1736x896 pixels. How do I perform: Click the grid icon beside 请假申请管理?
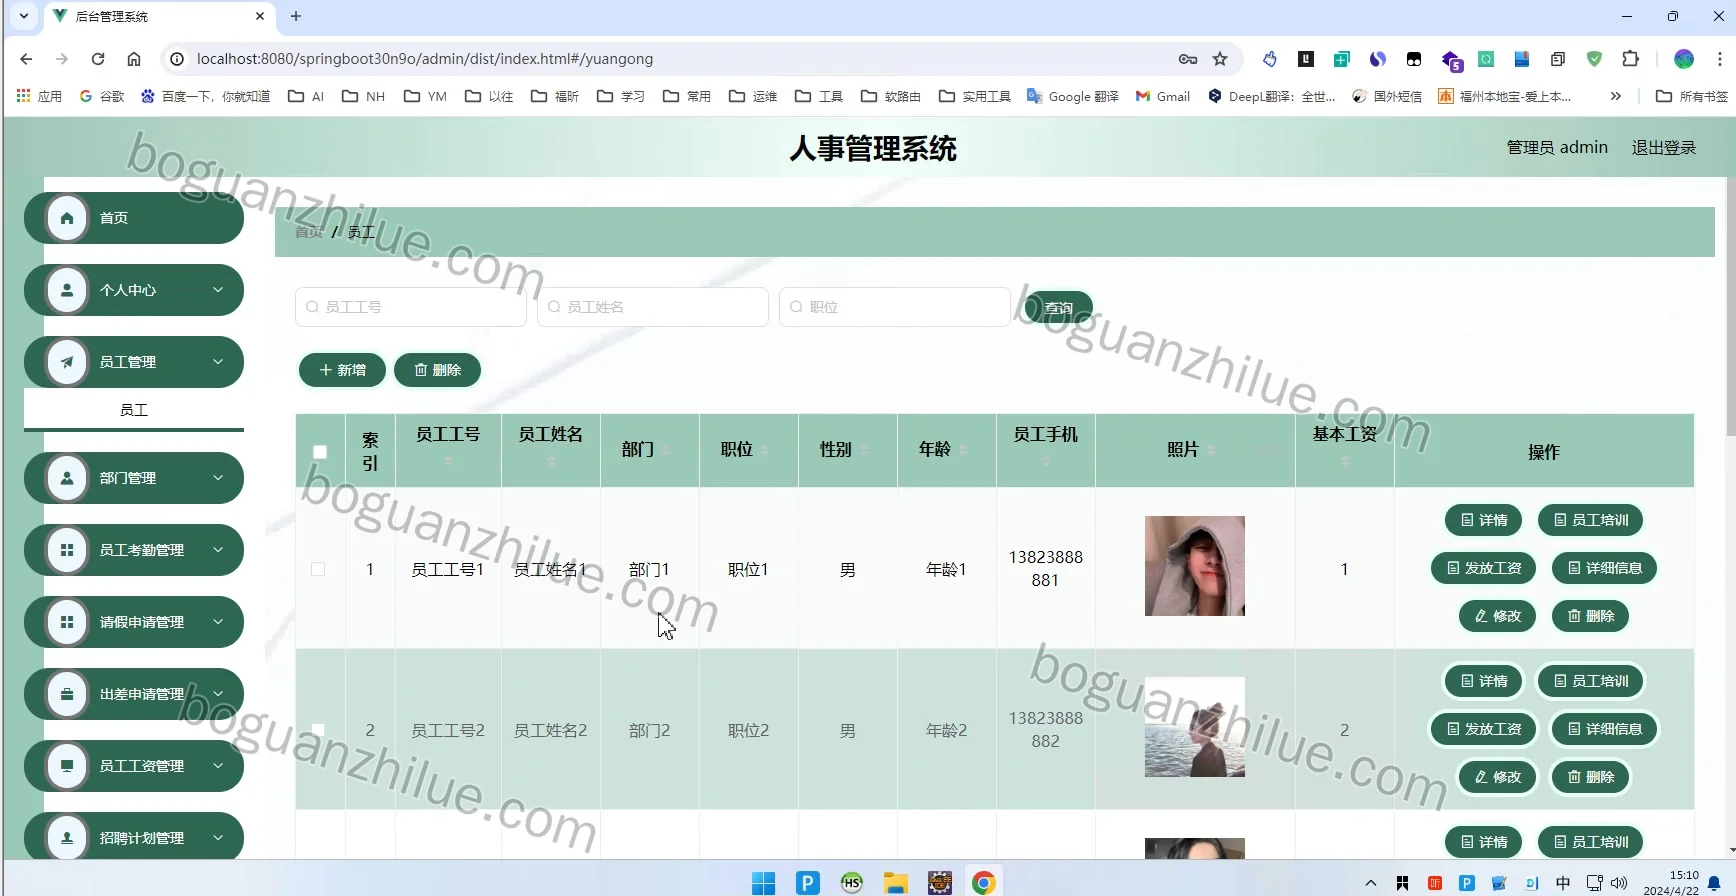point(67,622)
